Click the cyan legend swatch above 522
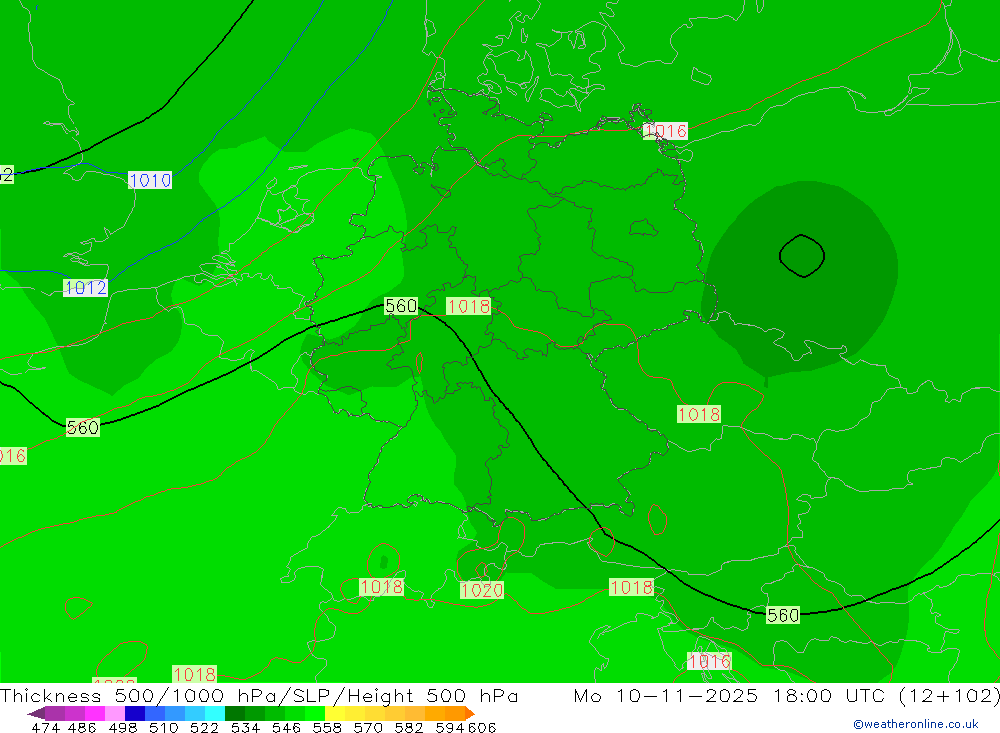Image resolution: width=1000 pixels, height=733 pixels. point(215,713)
